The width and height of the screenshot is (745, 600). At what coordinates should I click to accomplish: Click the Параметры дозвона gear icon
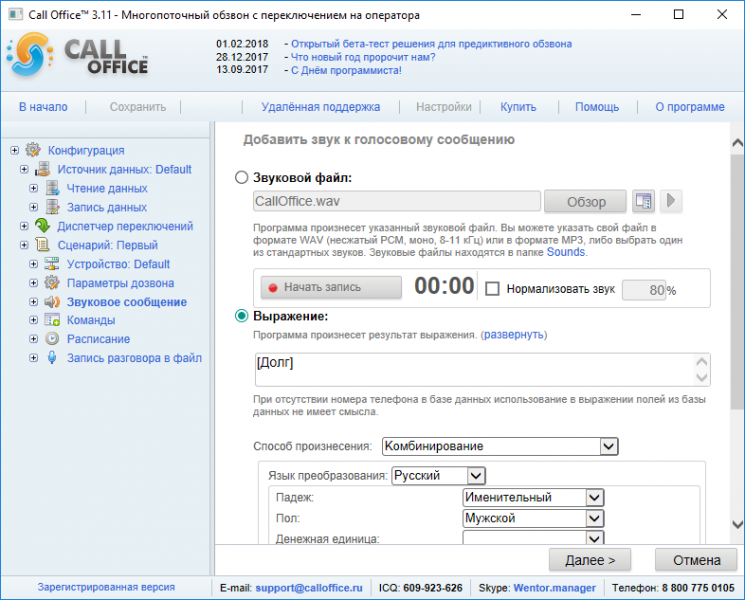tap(52, 283)
